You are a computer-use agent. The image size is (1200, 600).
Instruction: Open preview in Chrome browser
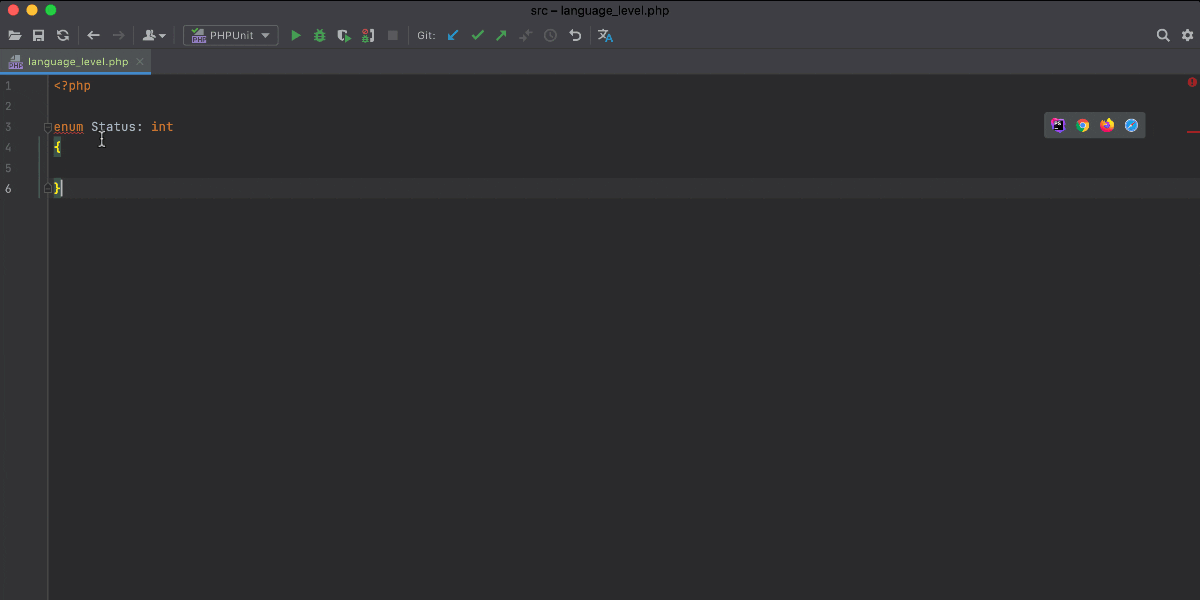point(1083,125)
